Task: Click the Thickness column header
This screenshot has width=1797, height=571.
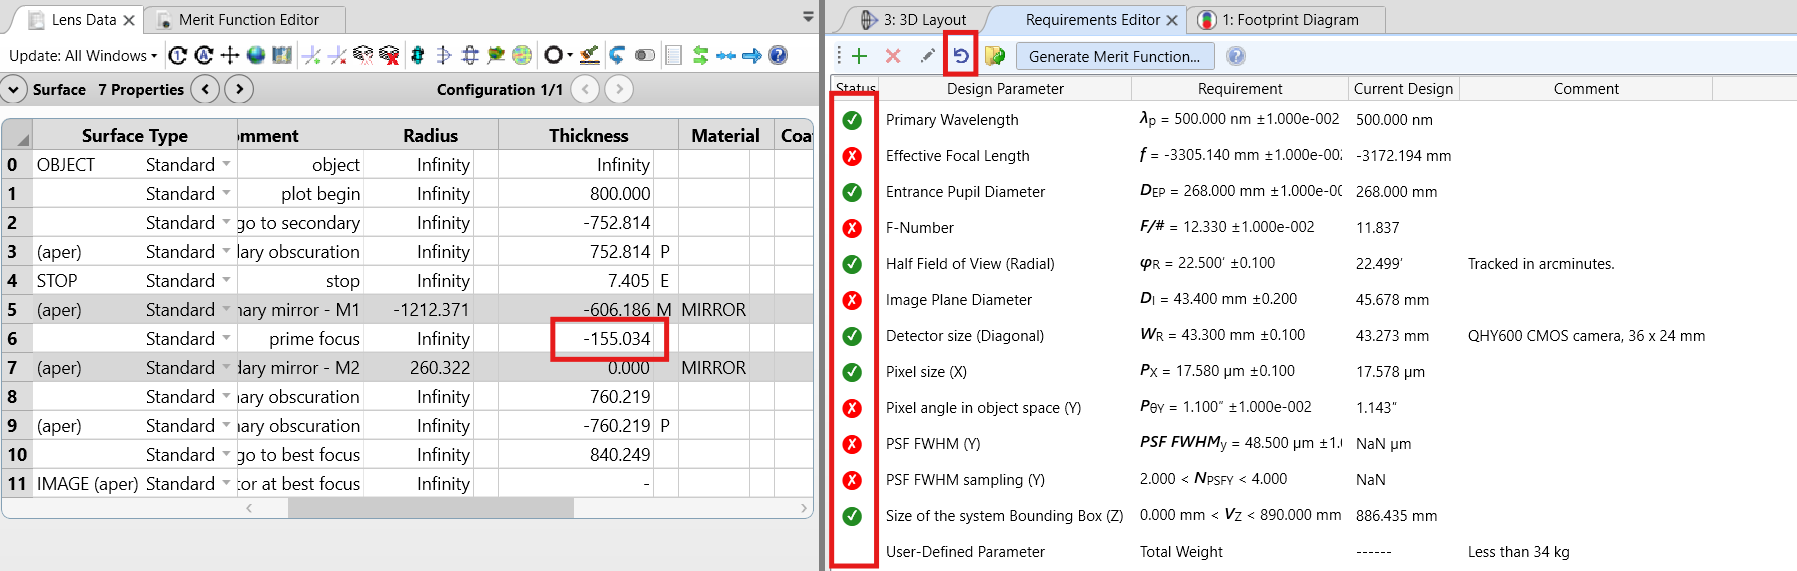Action: [588, 135]
